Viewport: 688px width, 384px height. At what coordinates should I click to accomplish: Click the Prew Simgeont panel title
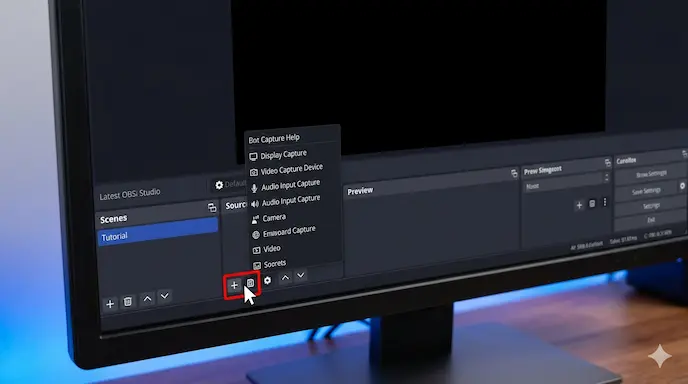[x=542, y=170]
